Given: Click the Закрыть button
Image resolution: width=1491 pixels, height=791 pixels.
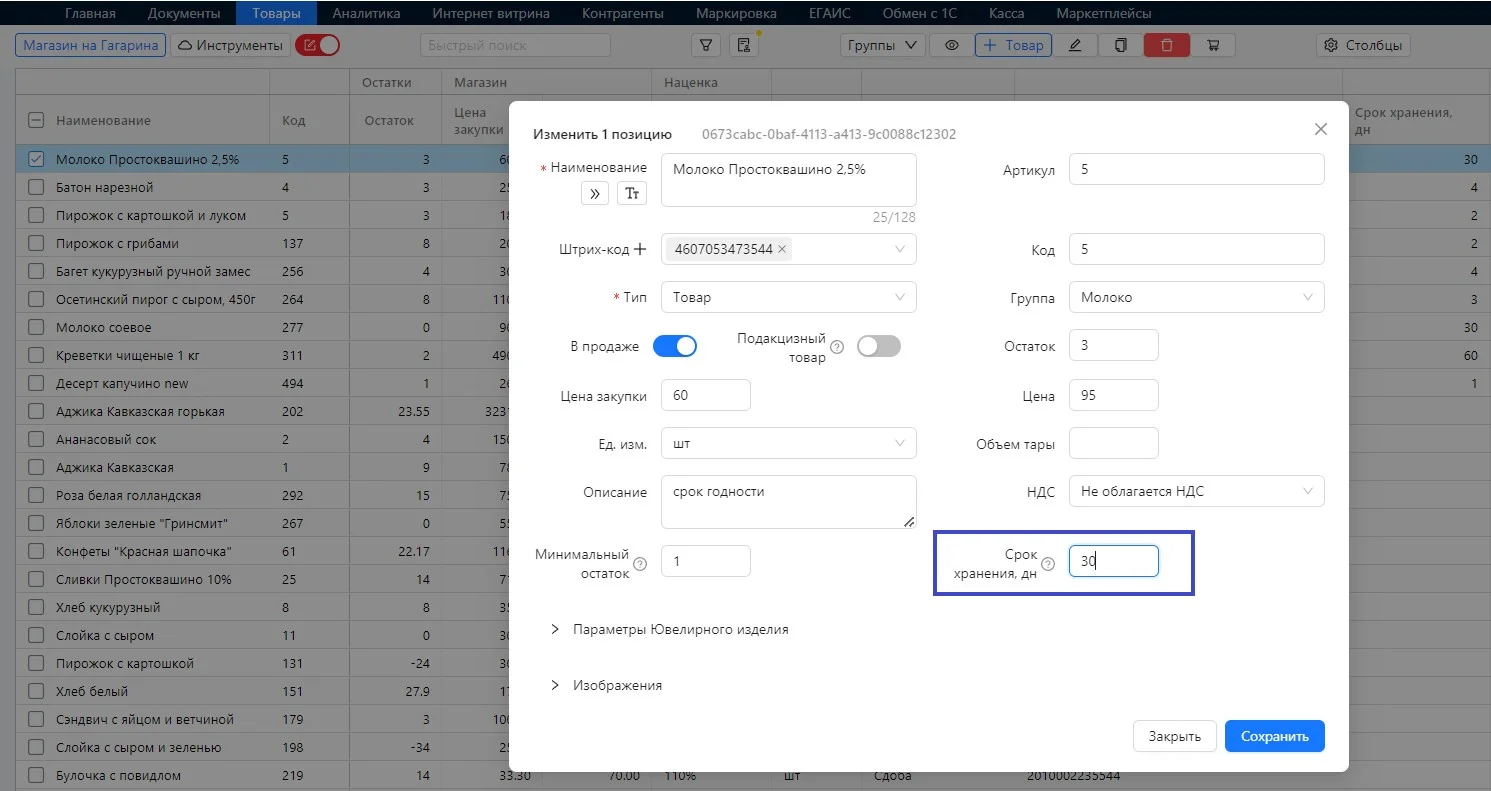Looking at the screenshot, I should (1174, 736).
